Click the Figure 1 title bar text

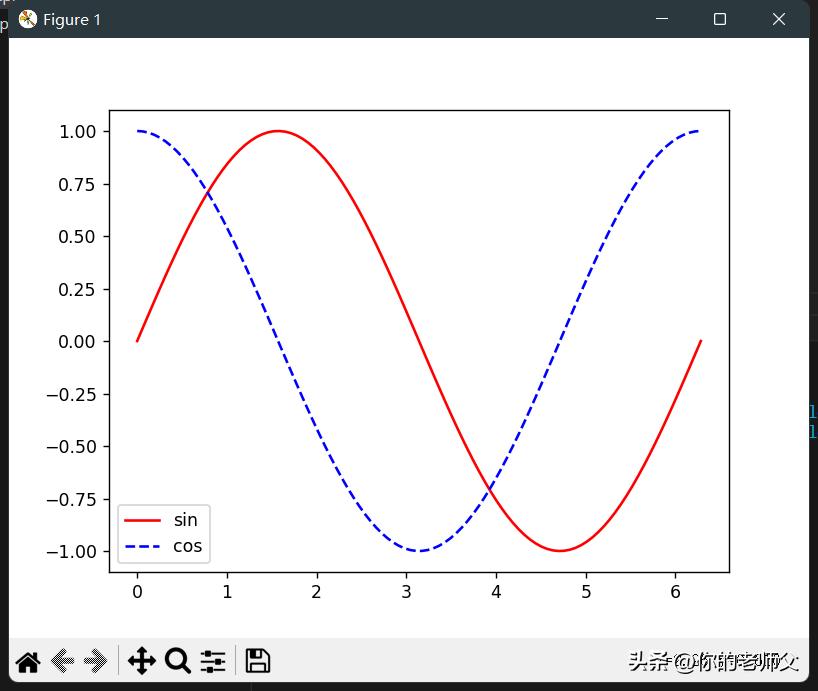pyautogui.click(x=72, y=19)
